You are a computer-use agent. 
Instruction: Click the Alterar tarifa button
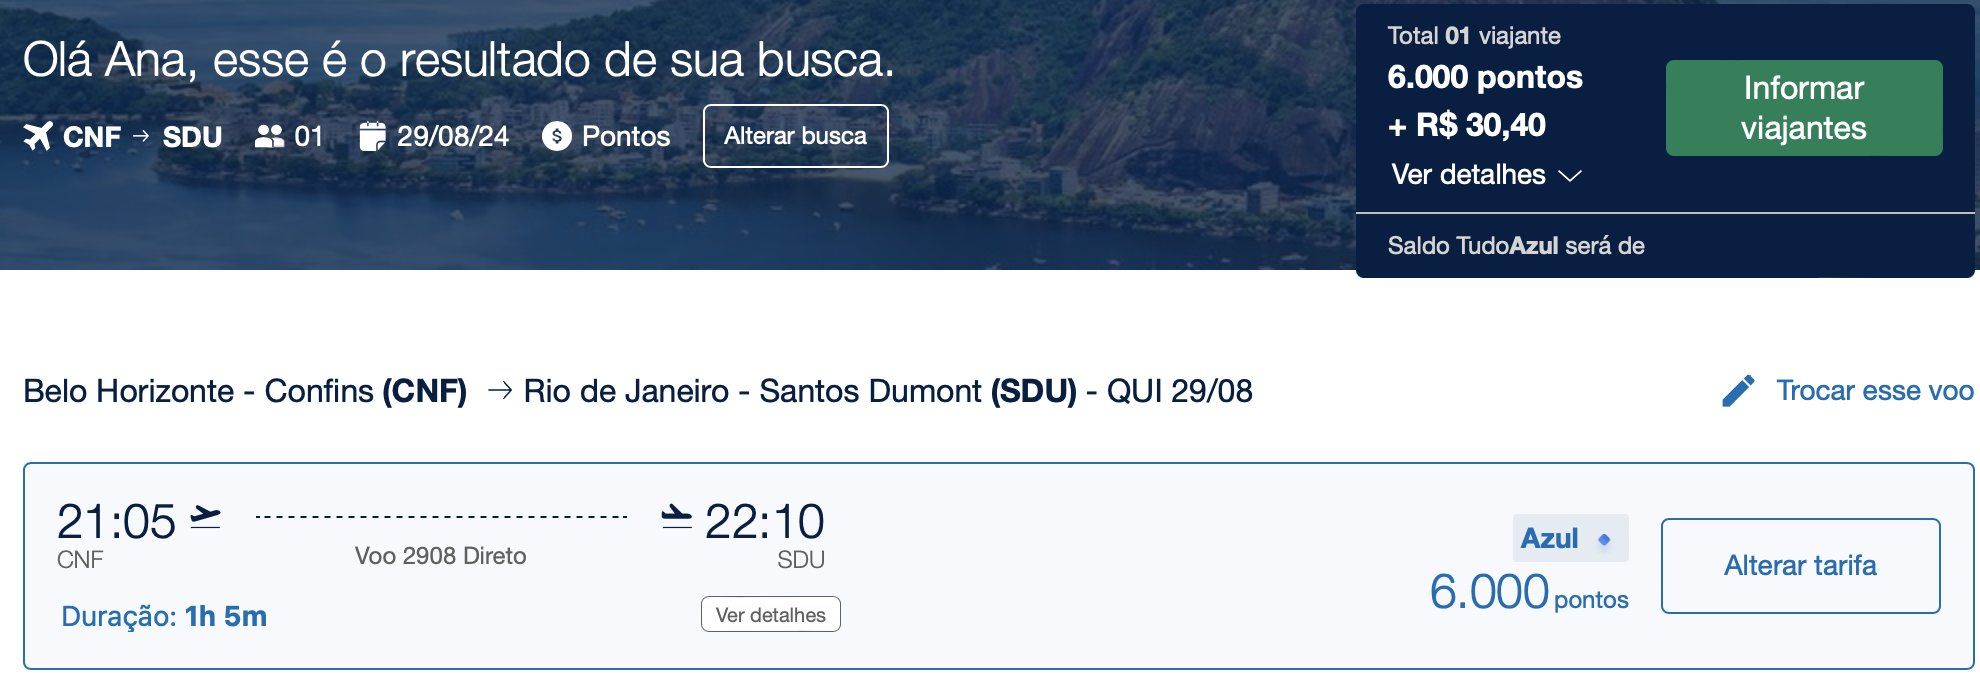(x=1801, y=566)
